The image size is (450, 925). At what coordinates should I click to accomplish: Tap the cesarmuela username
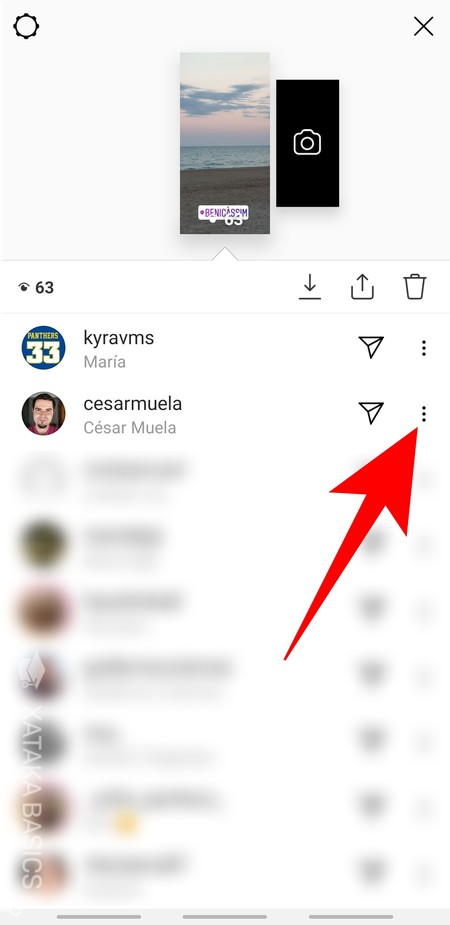(133, 404)
